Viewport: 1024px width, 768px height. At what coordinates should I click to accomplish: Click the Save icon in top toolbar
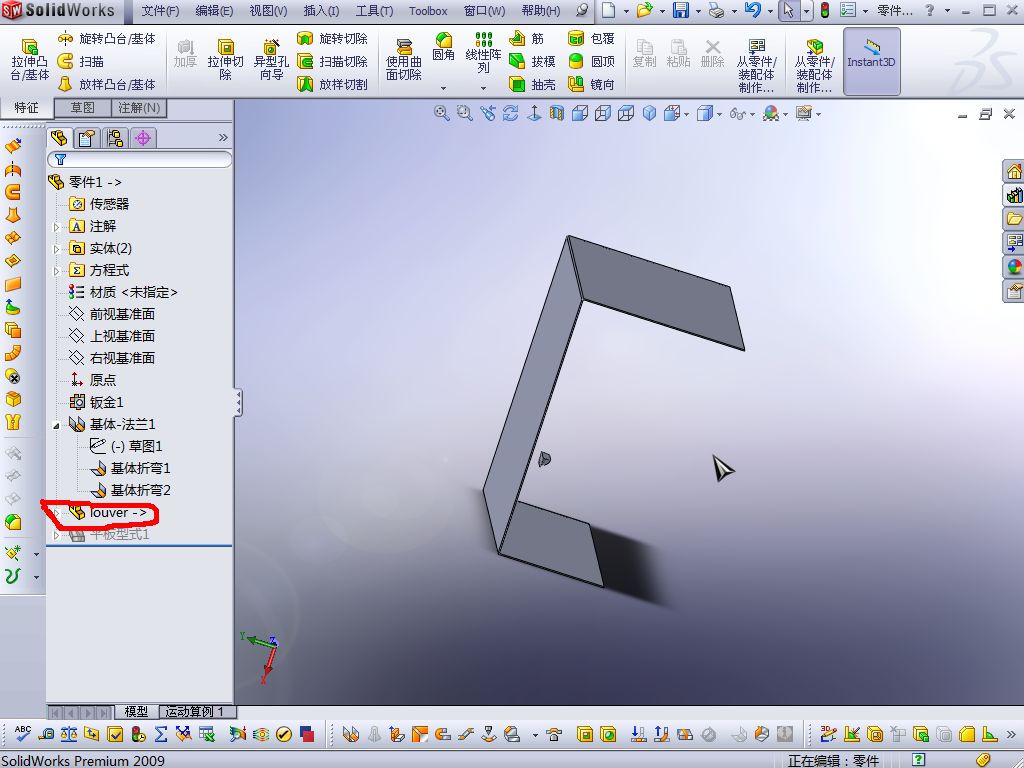pos(681,10)
